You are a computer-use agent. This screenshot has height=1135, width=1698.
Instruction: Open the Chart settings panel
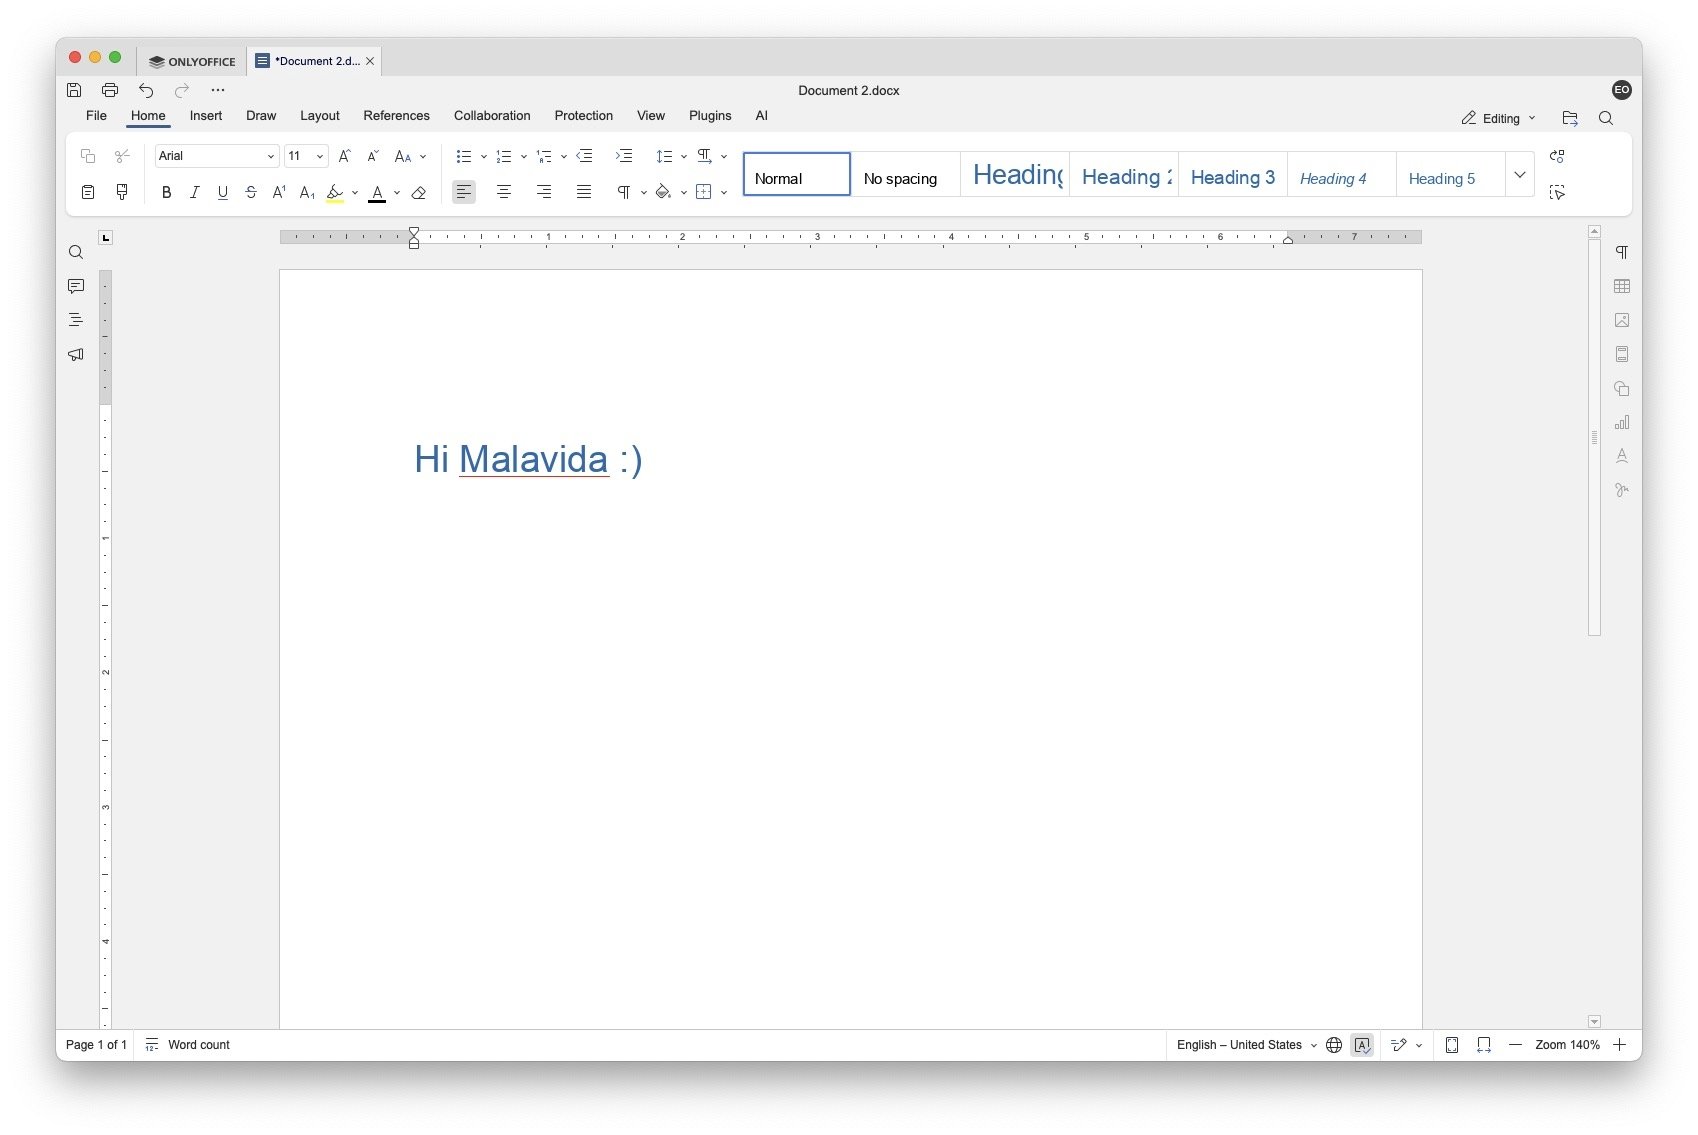click(1622, 421)
